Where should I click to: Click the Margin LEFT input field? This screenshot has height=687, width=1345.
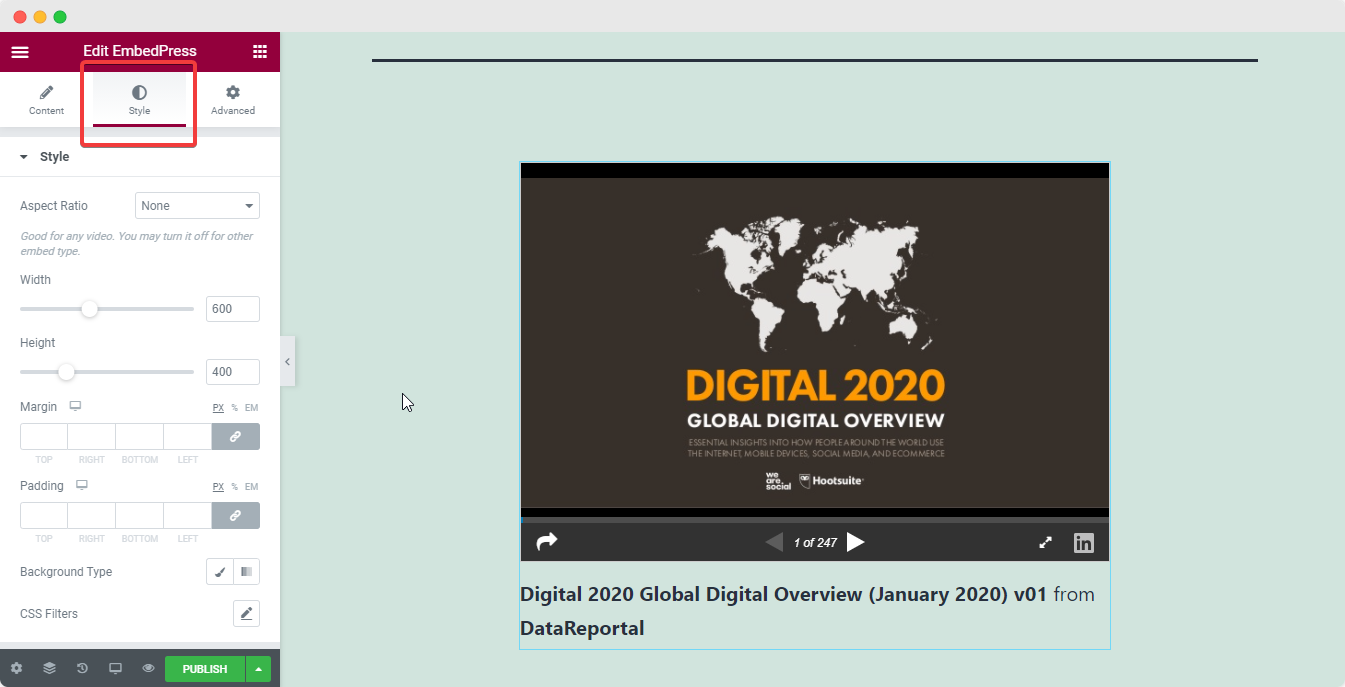click(x=188, y=437)
